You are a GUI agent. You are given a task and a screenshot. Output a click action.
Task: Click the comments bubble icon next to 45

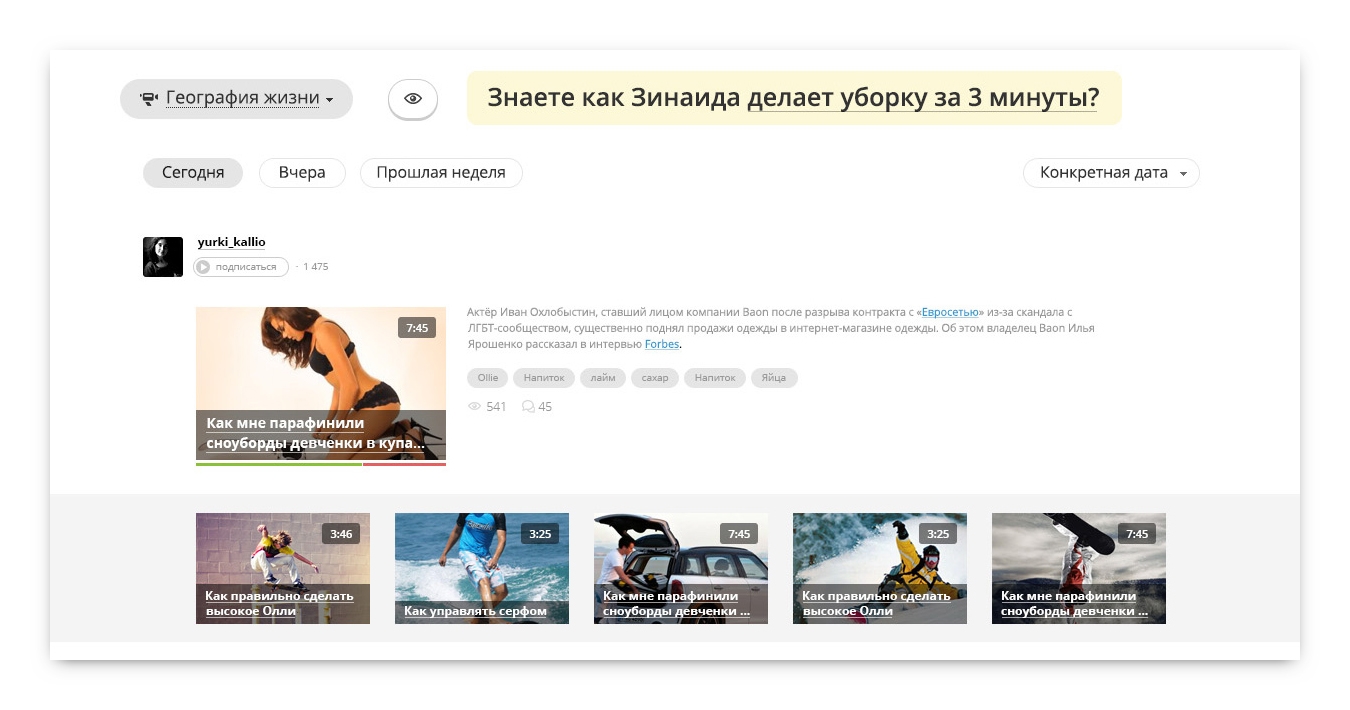(529, 407)
